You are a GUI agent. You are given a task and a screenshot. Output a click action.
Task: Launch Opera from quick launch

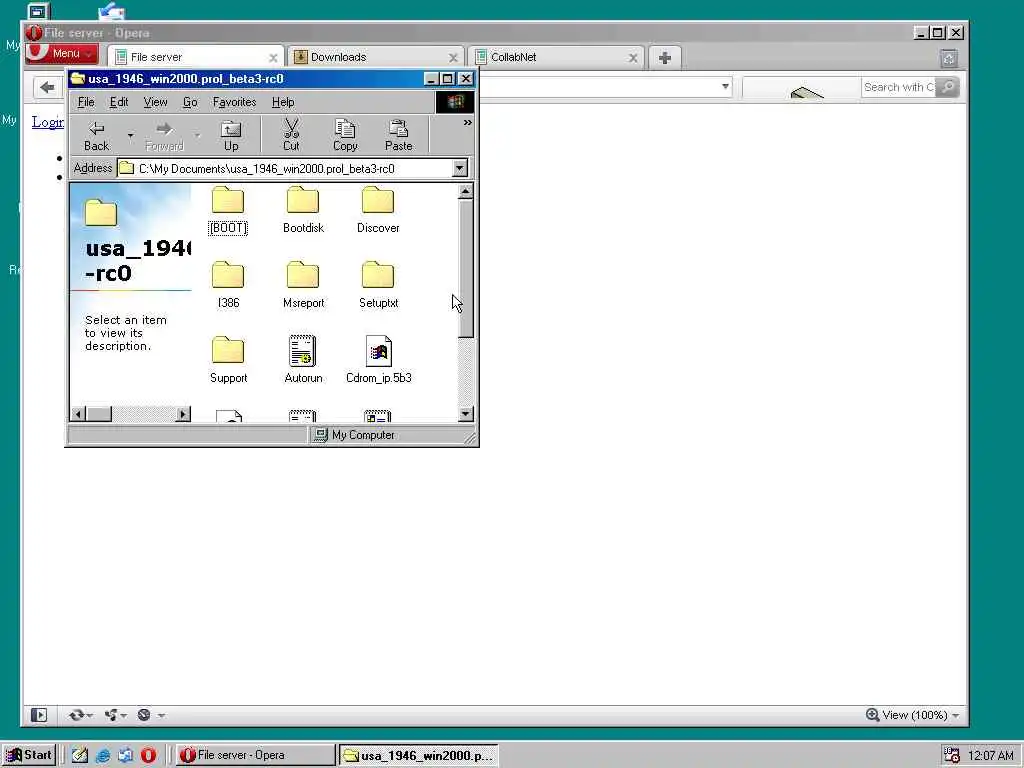(148, 755)
